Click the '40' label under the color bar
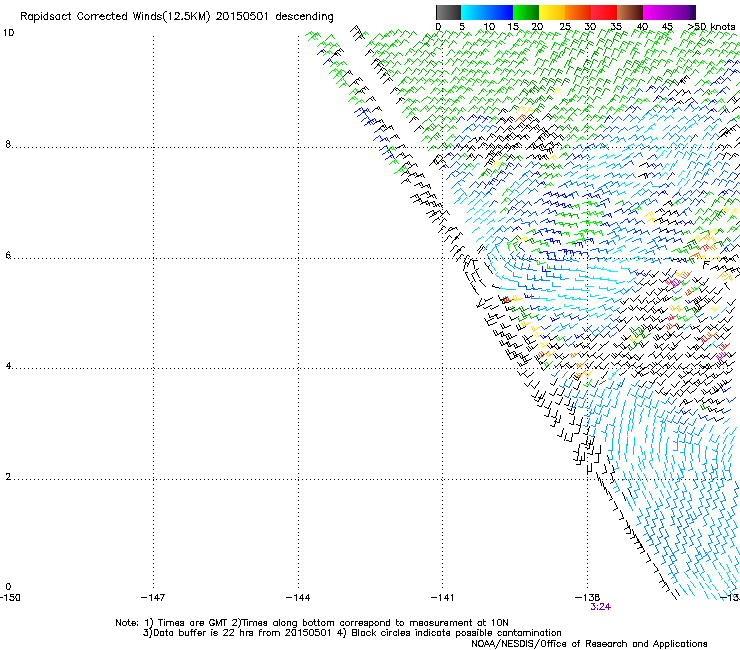Viewport: 740px width, 650px height. 642,27
